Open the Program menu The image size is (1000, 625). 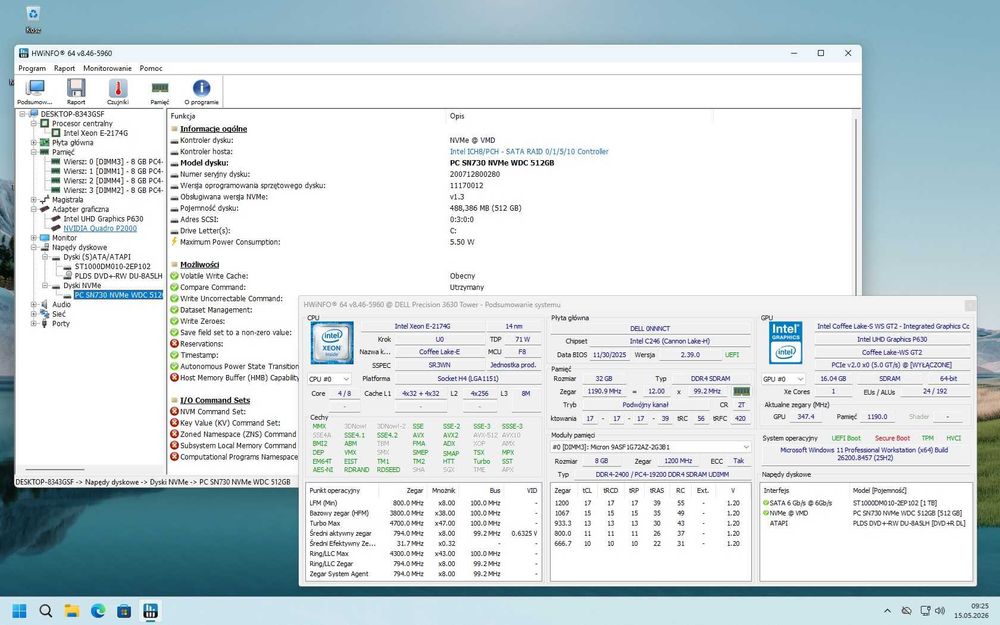point(32,68)
